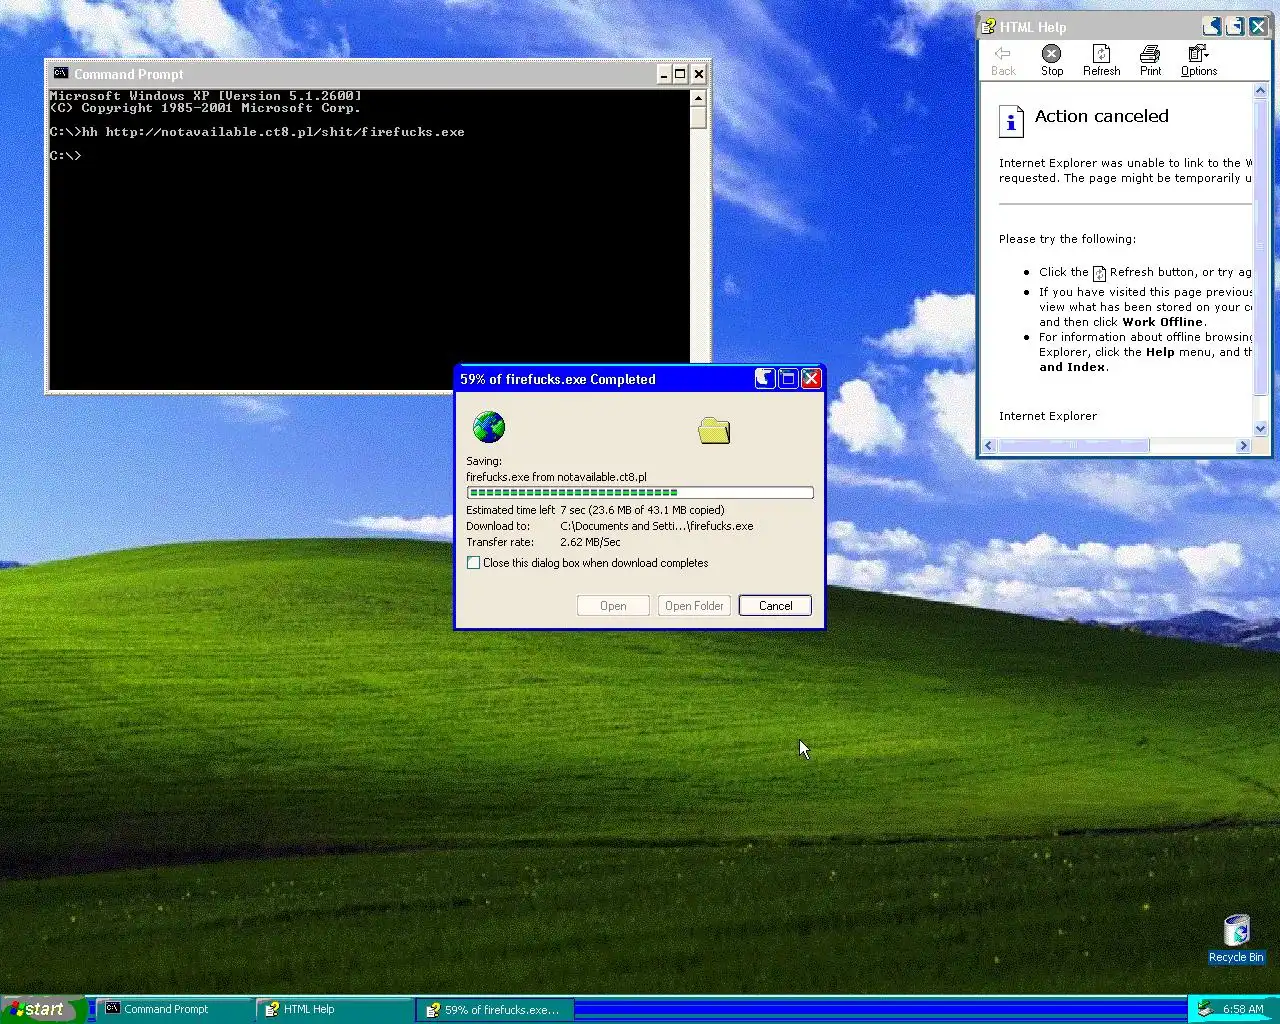Click HTML Help horizontal scrollbar thumb
The width and height of the screenshot is (1280, 1024).
[1073, 446]
